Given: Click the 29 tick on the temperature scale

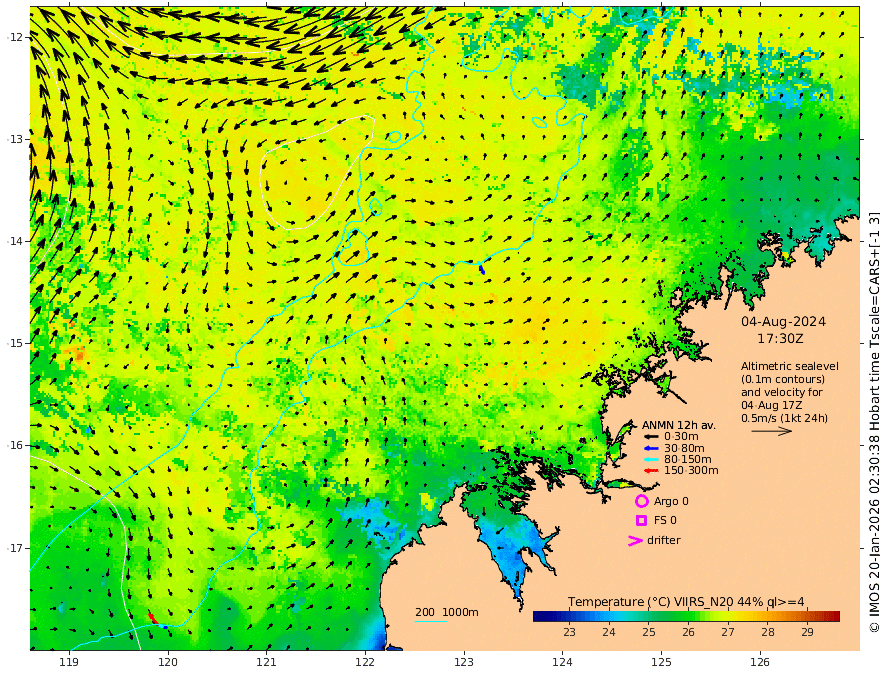Looking at the screenshot, I should point(807,632).
